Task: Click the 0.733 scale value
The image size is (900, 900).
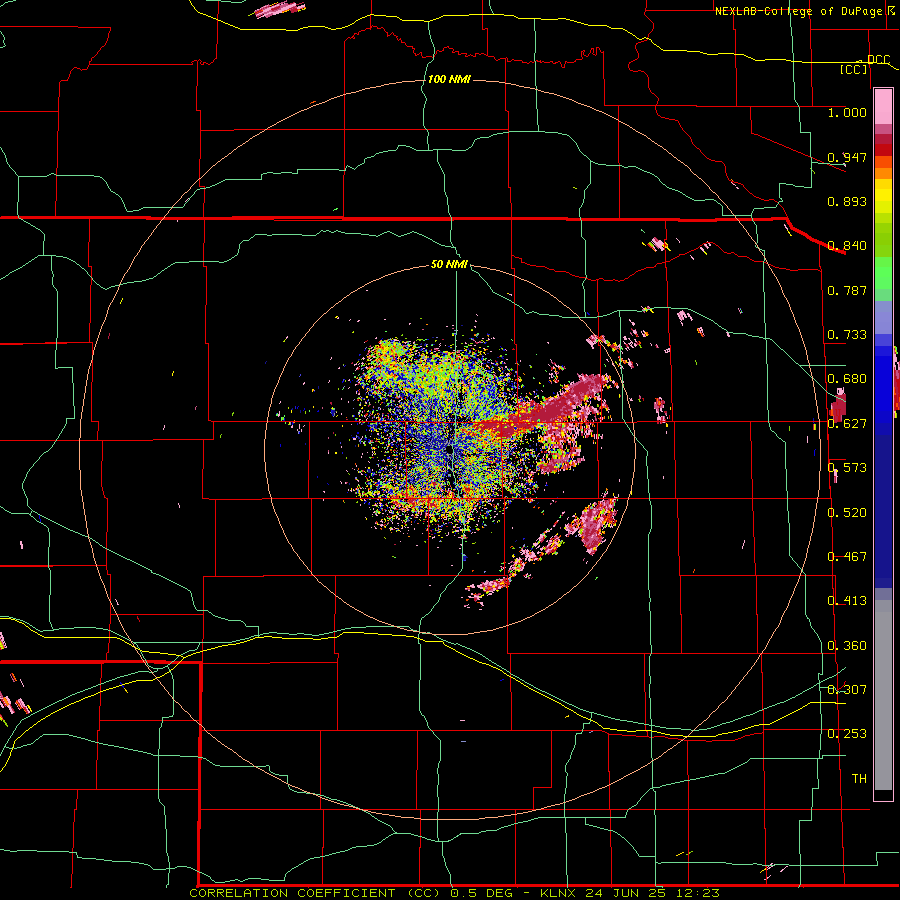Action: pyautogui.click(x=847, y=335)
